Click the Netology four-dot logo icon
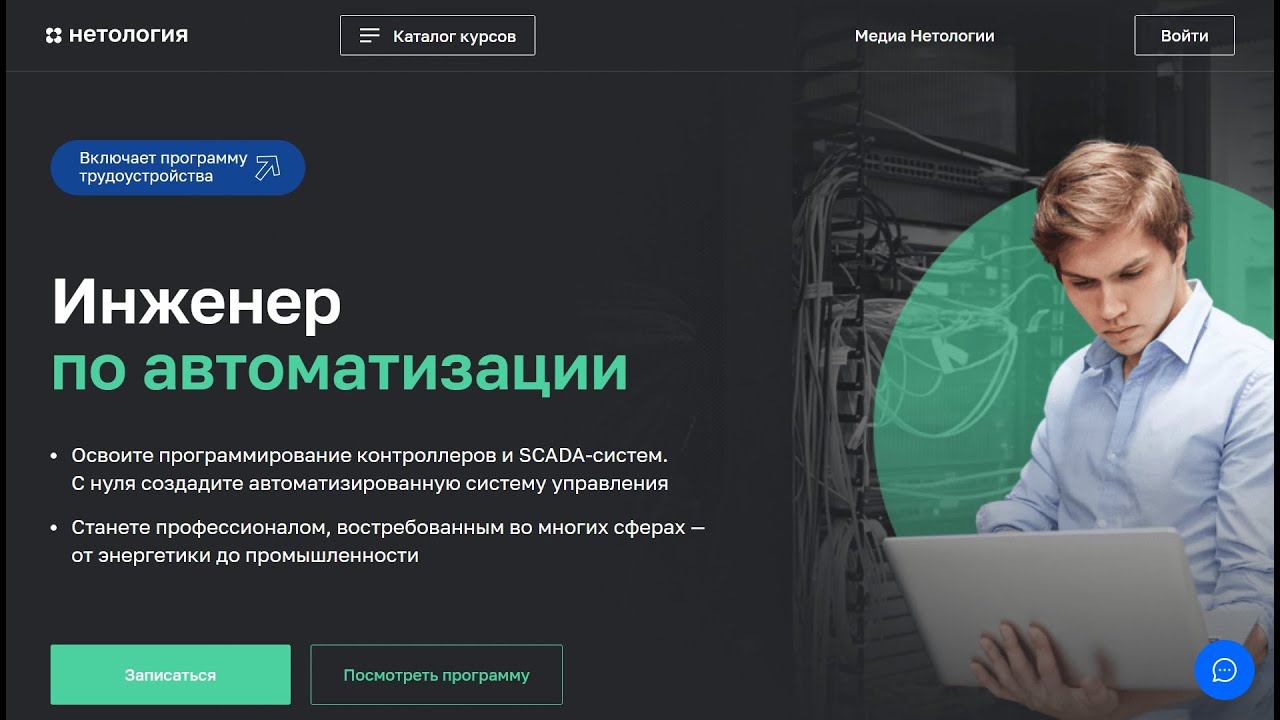The height and width of the screenshot is (720, 1280). point(54,36)
